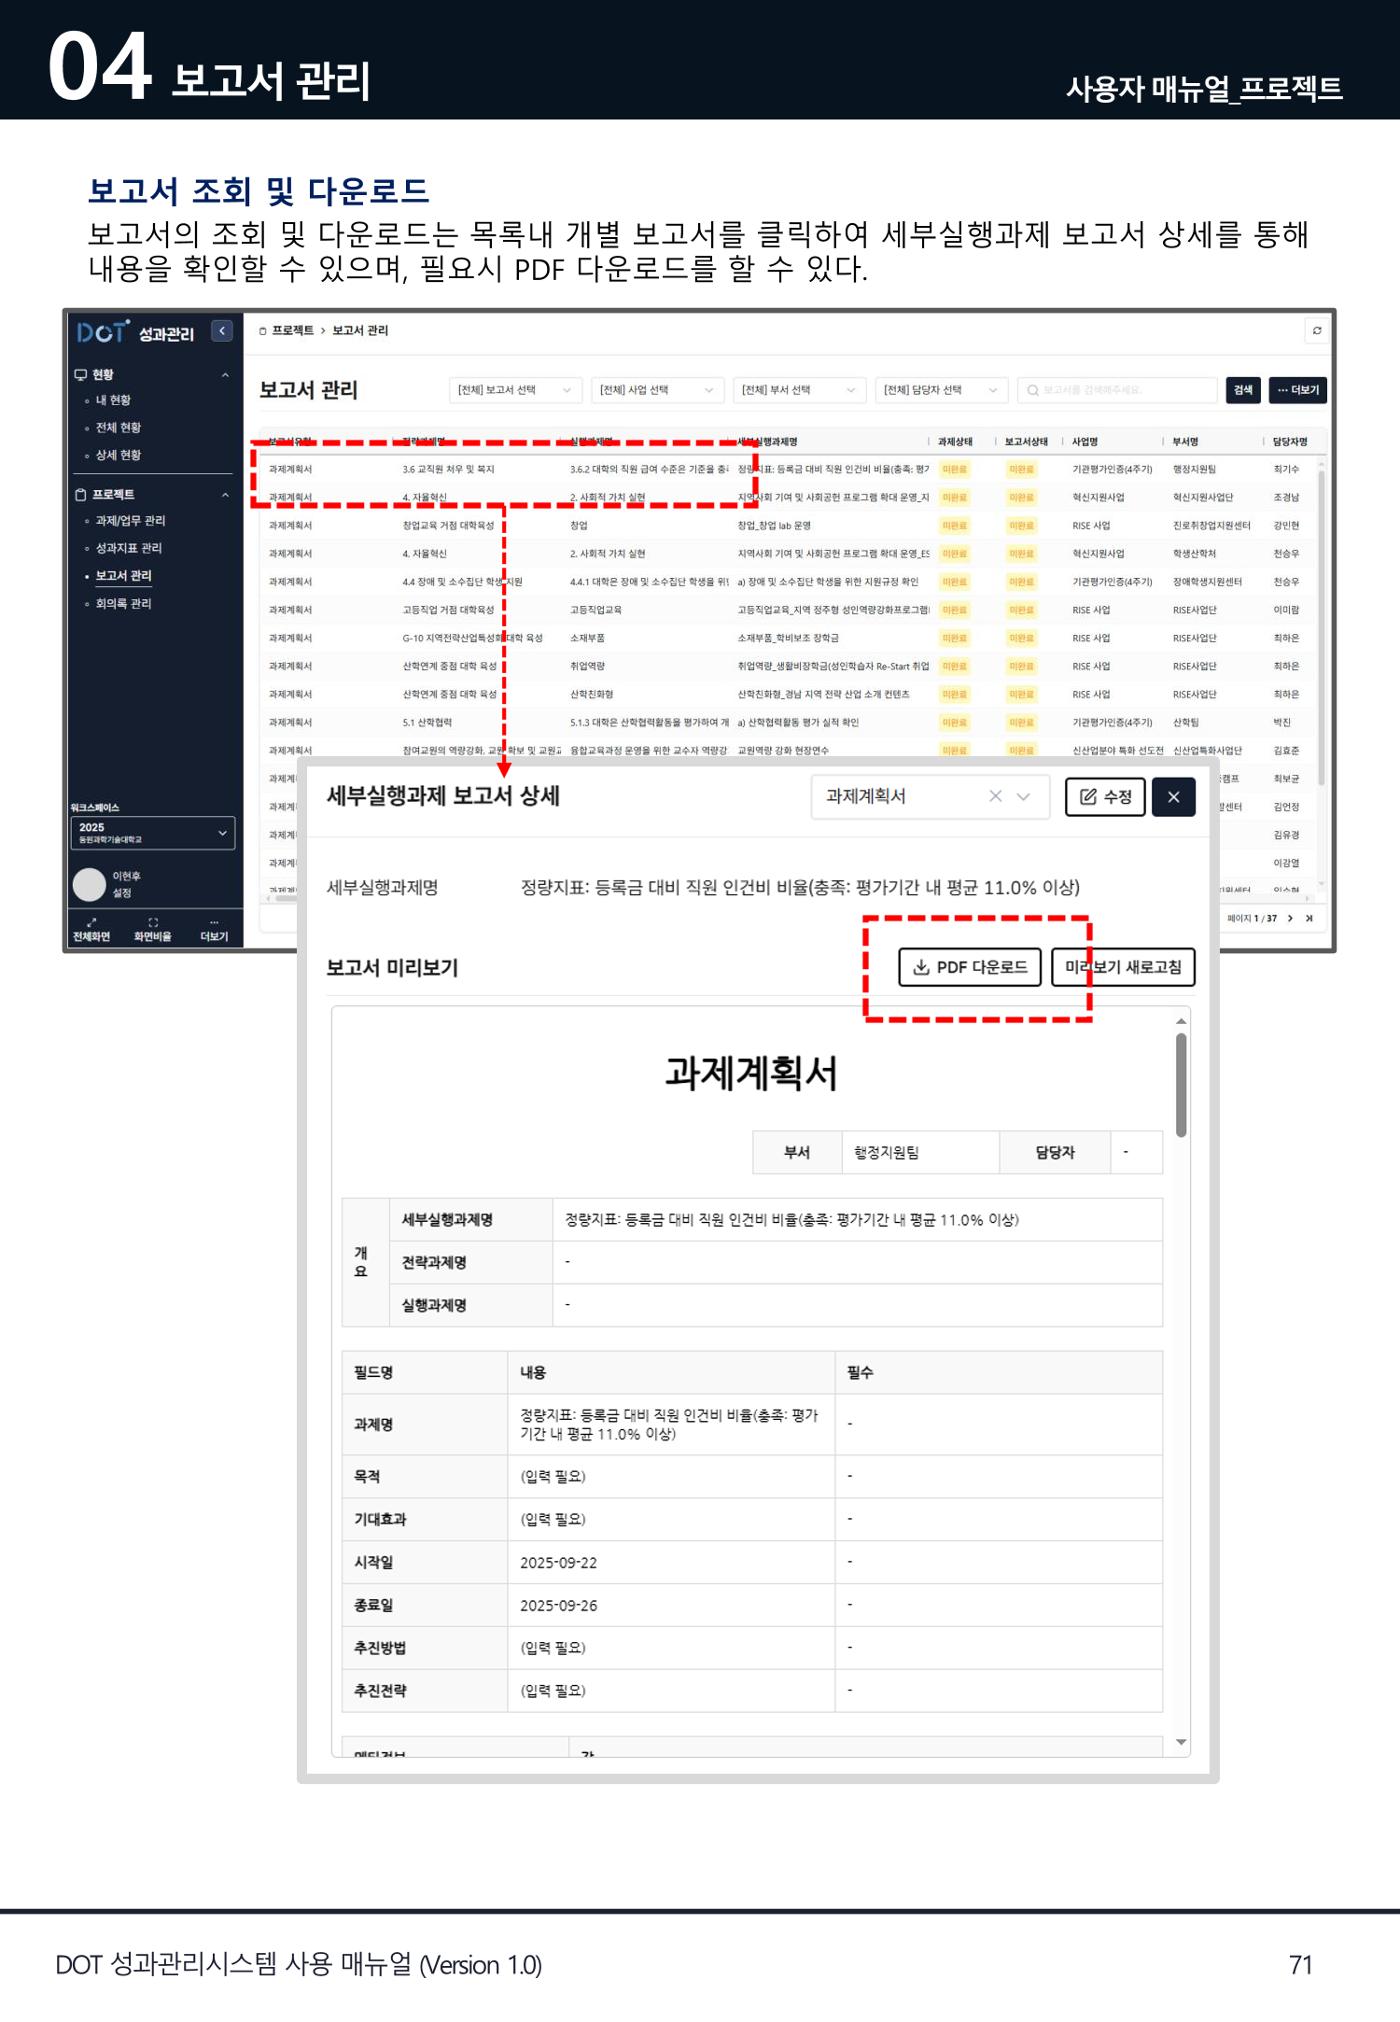
Task: Open the [전체] 사업 선택 dropdown
Action: [657, 390]
